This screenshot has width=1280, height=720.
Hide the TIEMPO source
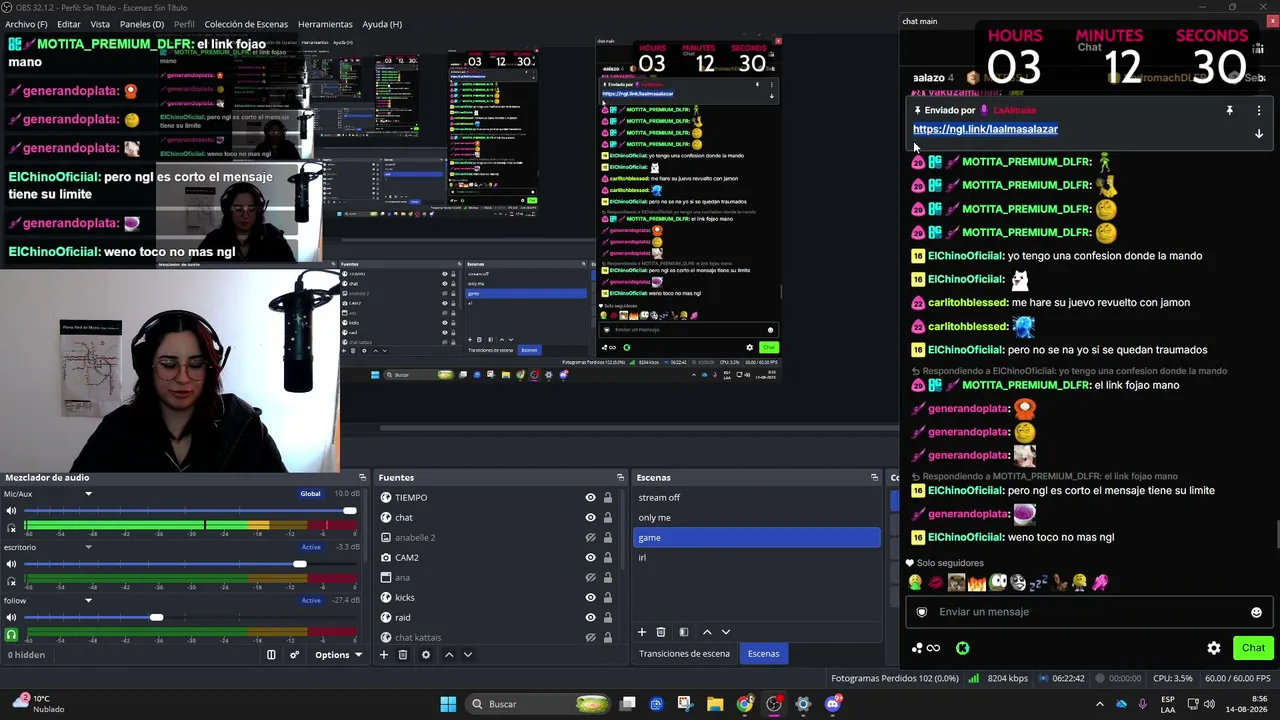coord(590,498)
